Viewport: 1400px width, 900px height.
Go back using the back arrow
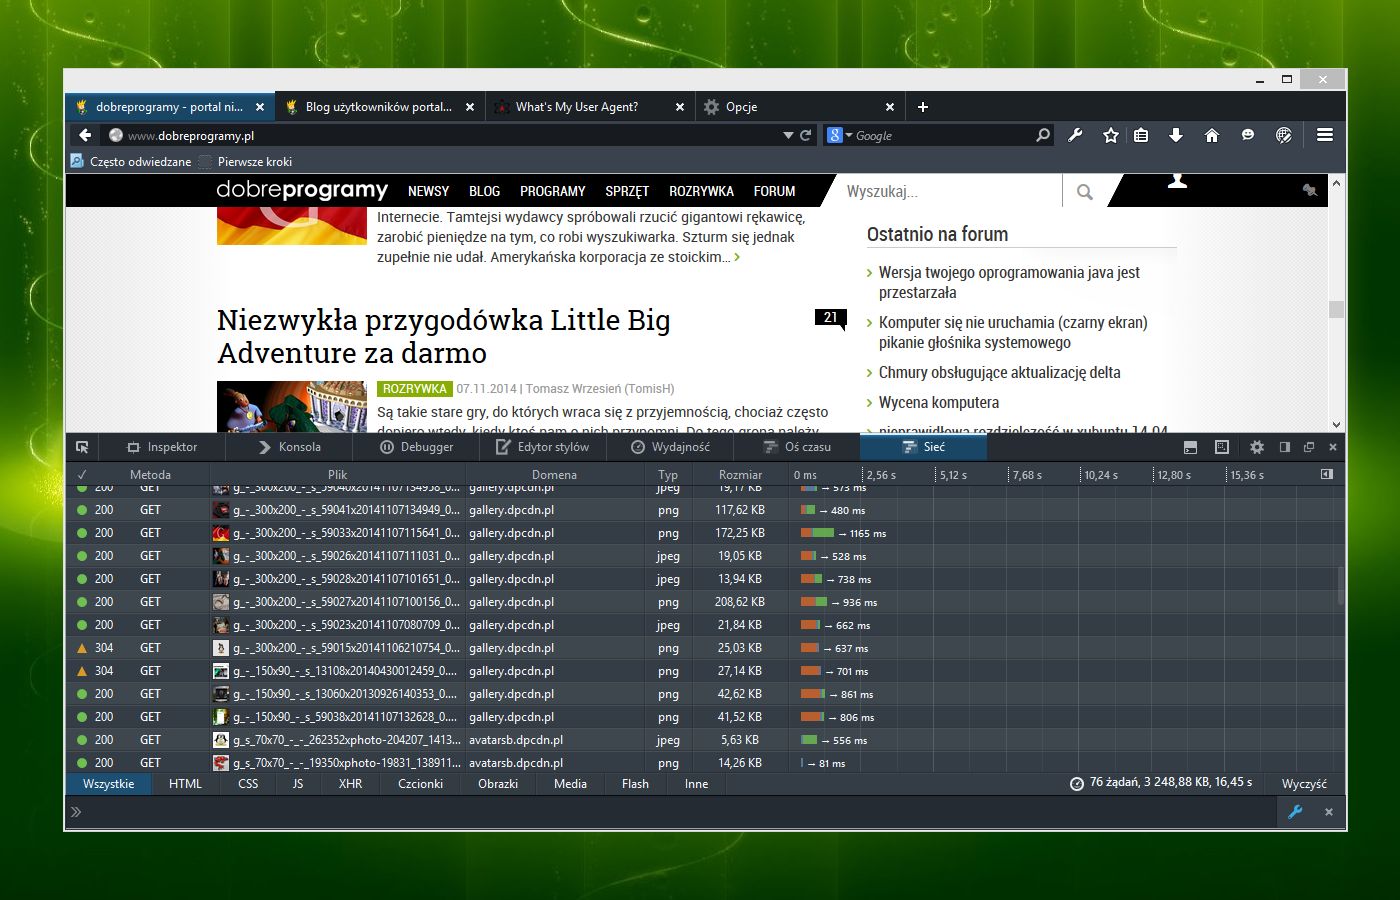[x=86, y=135]
